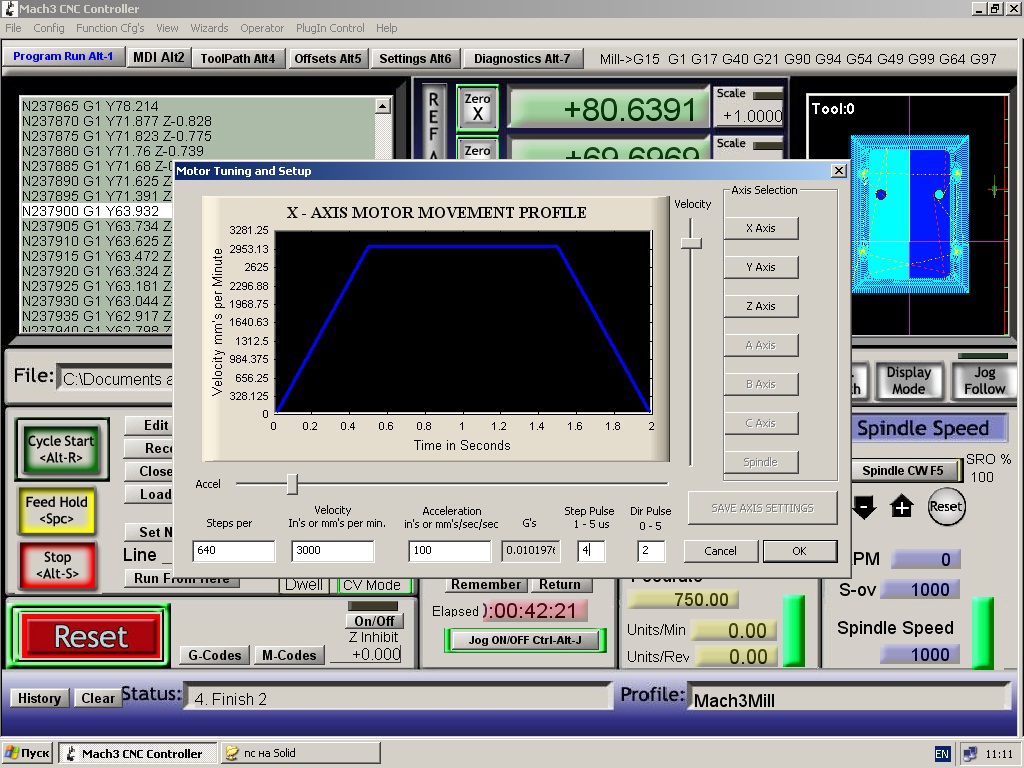This screenshot has width=1024, height=768.
Task: Open the Config menu
Action: point(49,28)
